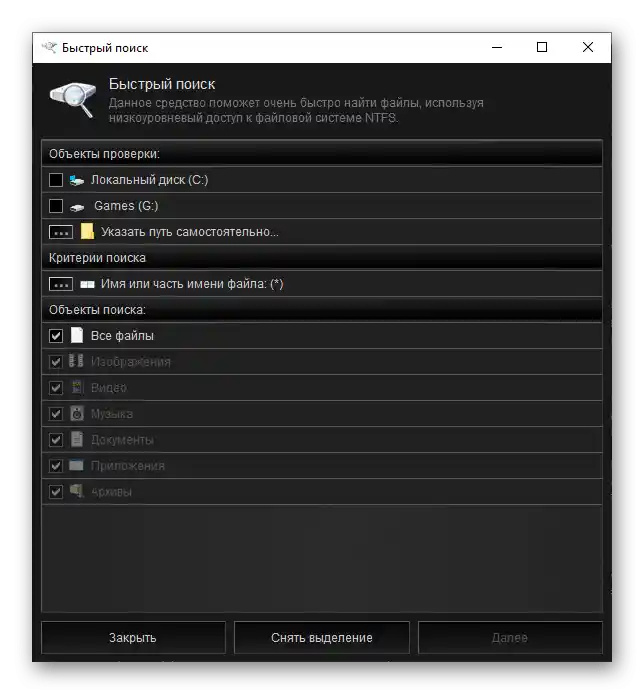
Task: Click the Все файлы blank page icon
Action: point(77,335)
